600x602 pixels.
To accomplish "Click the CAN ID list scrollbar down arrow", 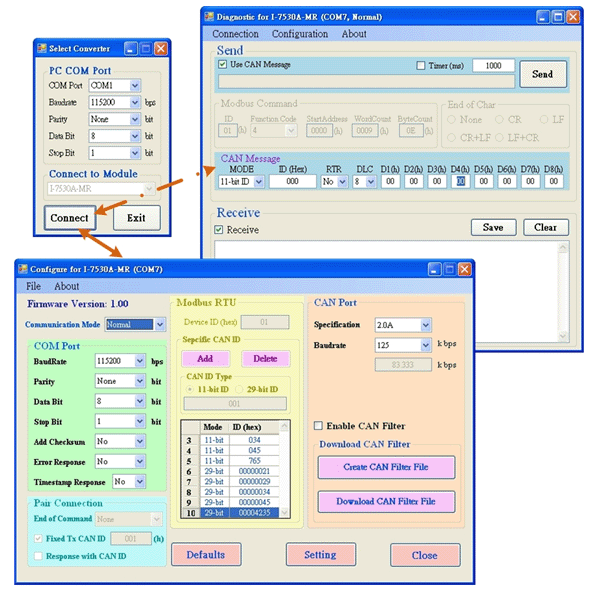I will (284, 513).
